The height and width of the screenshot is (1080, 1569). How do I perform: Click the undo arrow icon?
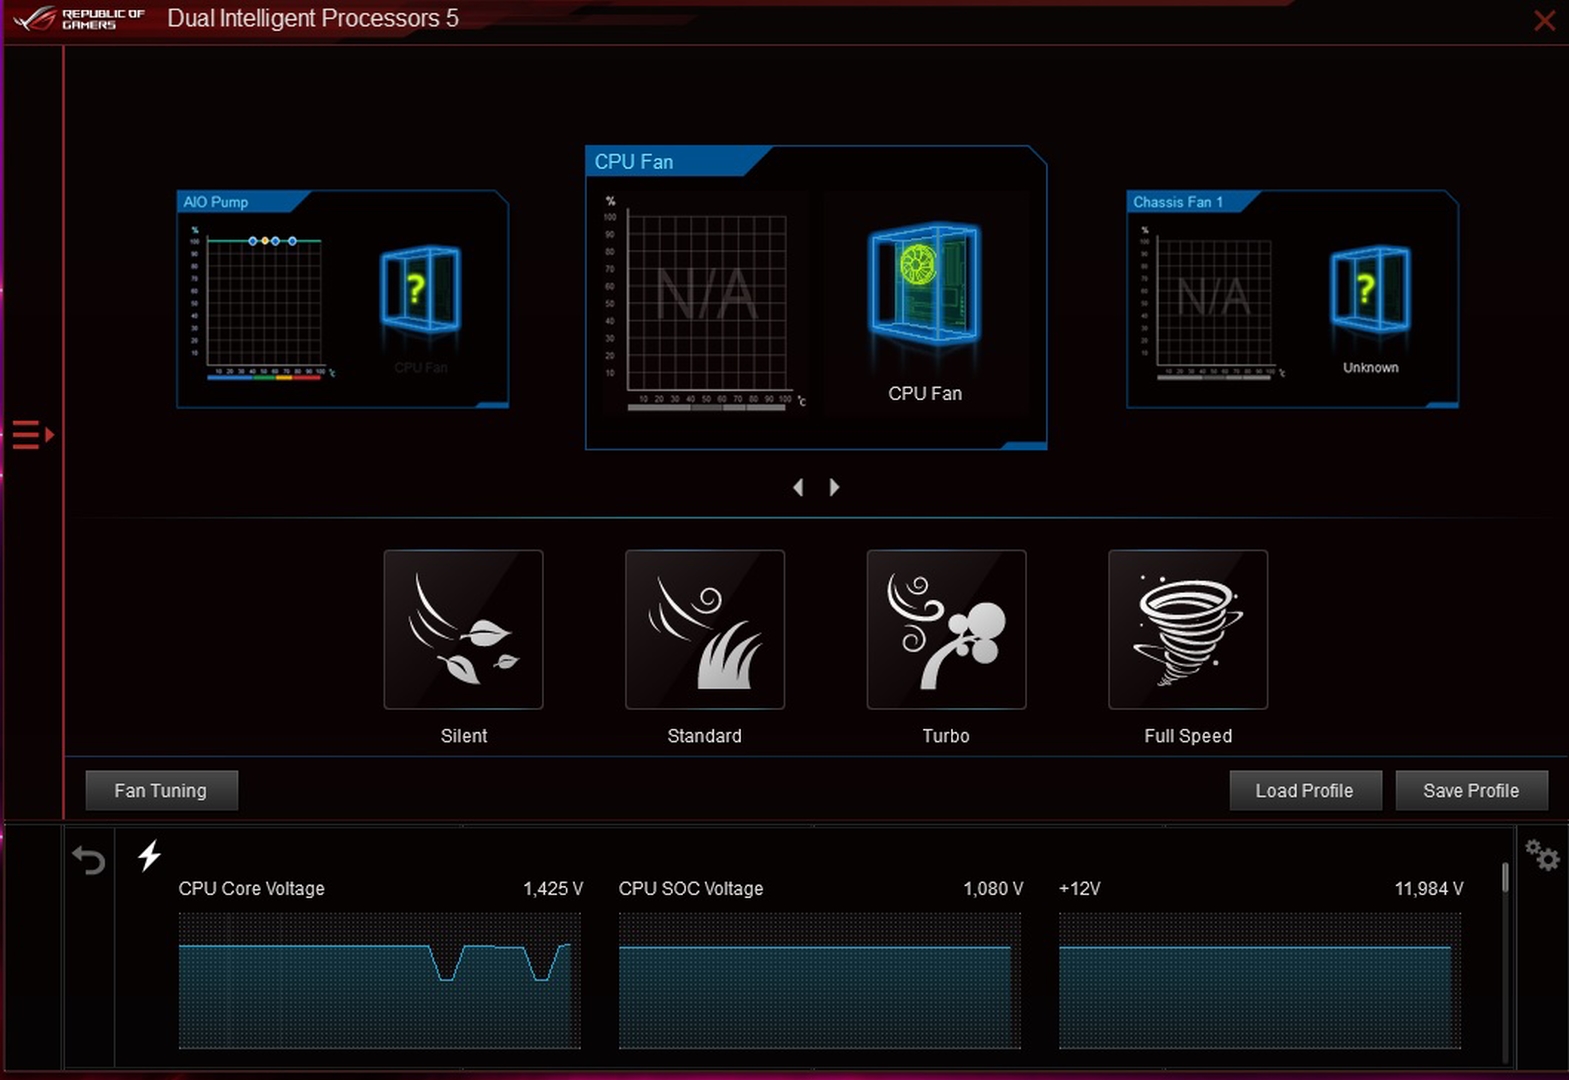[x=88, y=859]
